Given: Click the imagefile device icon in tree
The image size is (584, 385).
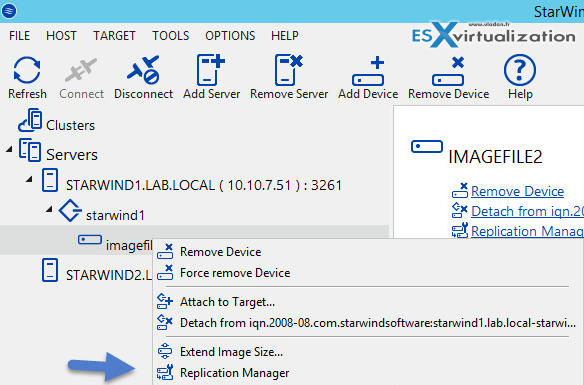Looking at the screenshot, I should tap(90, 239).
